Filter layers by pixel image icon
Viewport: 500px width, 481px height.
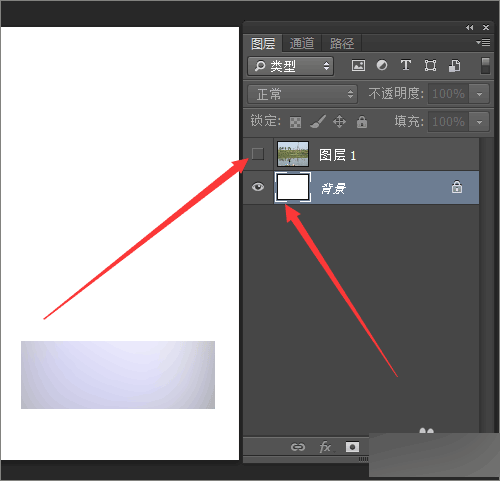click(x=358, y=65)
